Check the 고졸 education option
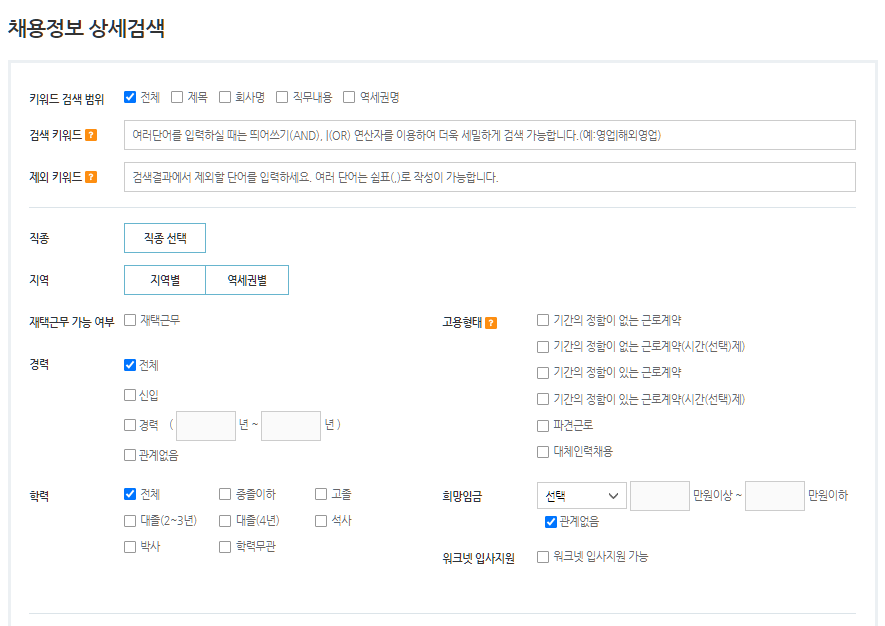This screenshot has width=885, height=626. click(x=321, y=494)
